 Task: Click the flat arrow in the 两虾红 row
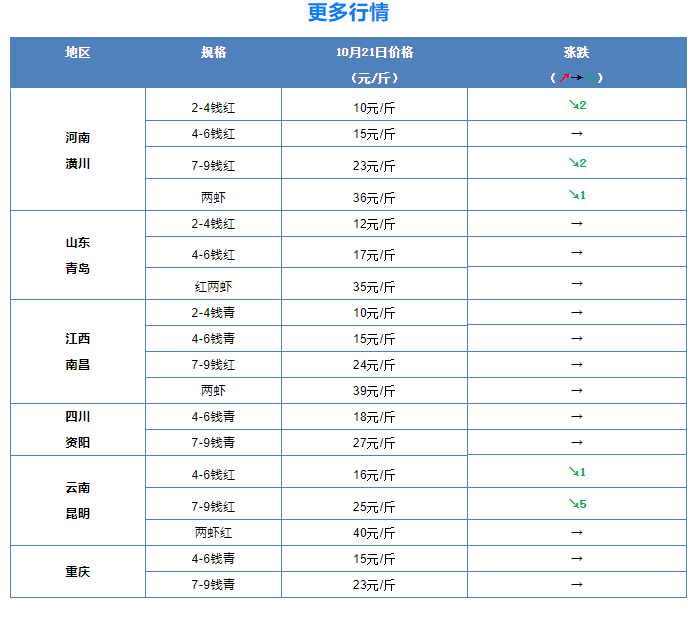pyautogui.click(x=577, y=532)
